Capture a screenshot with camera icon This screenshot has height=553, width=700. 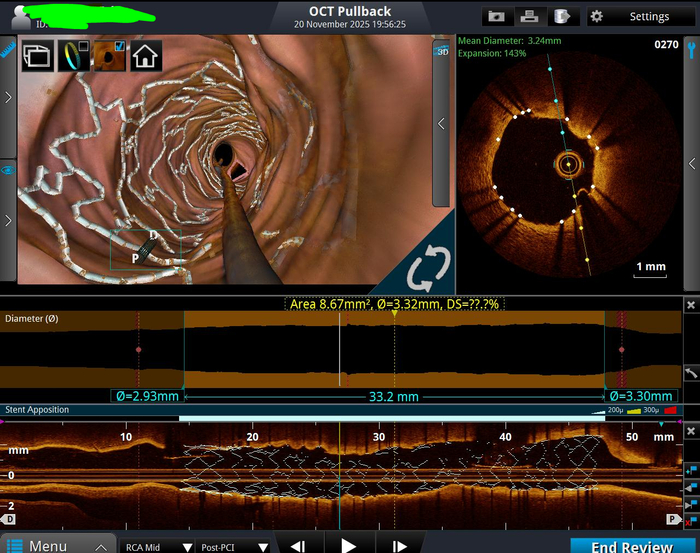[496, 17]
